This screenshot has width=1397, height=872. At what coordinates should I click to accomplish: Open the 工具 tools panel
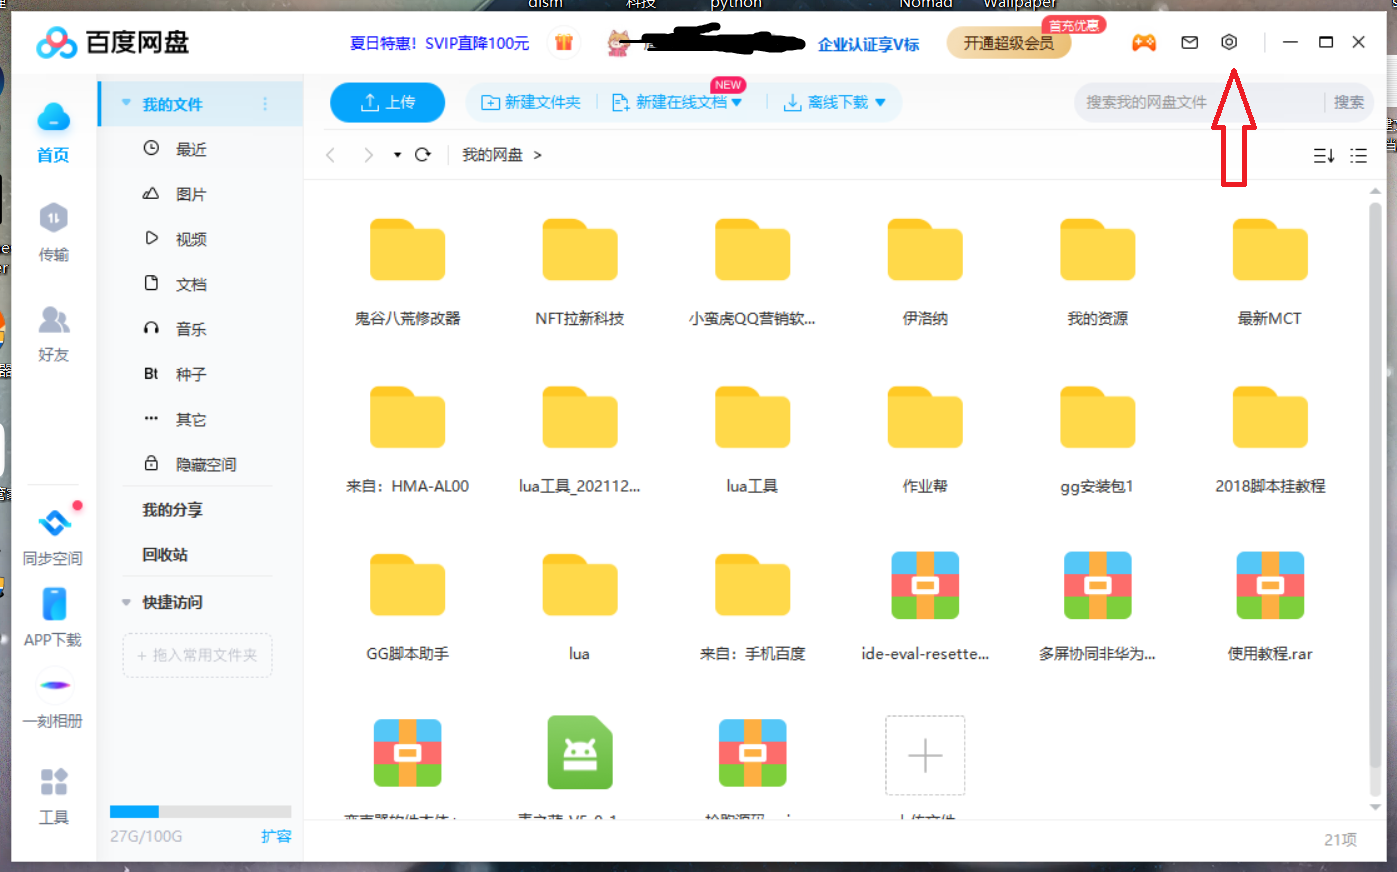point(53,795)
